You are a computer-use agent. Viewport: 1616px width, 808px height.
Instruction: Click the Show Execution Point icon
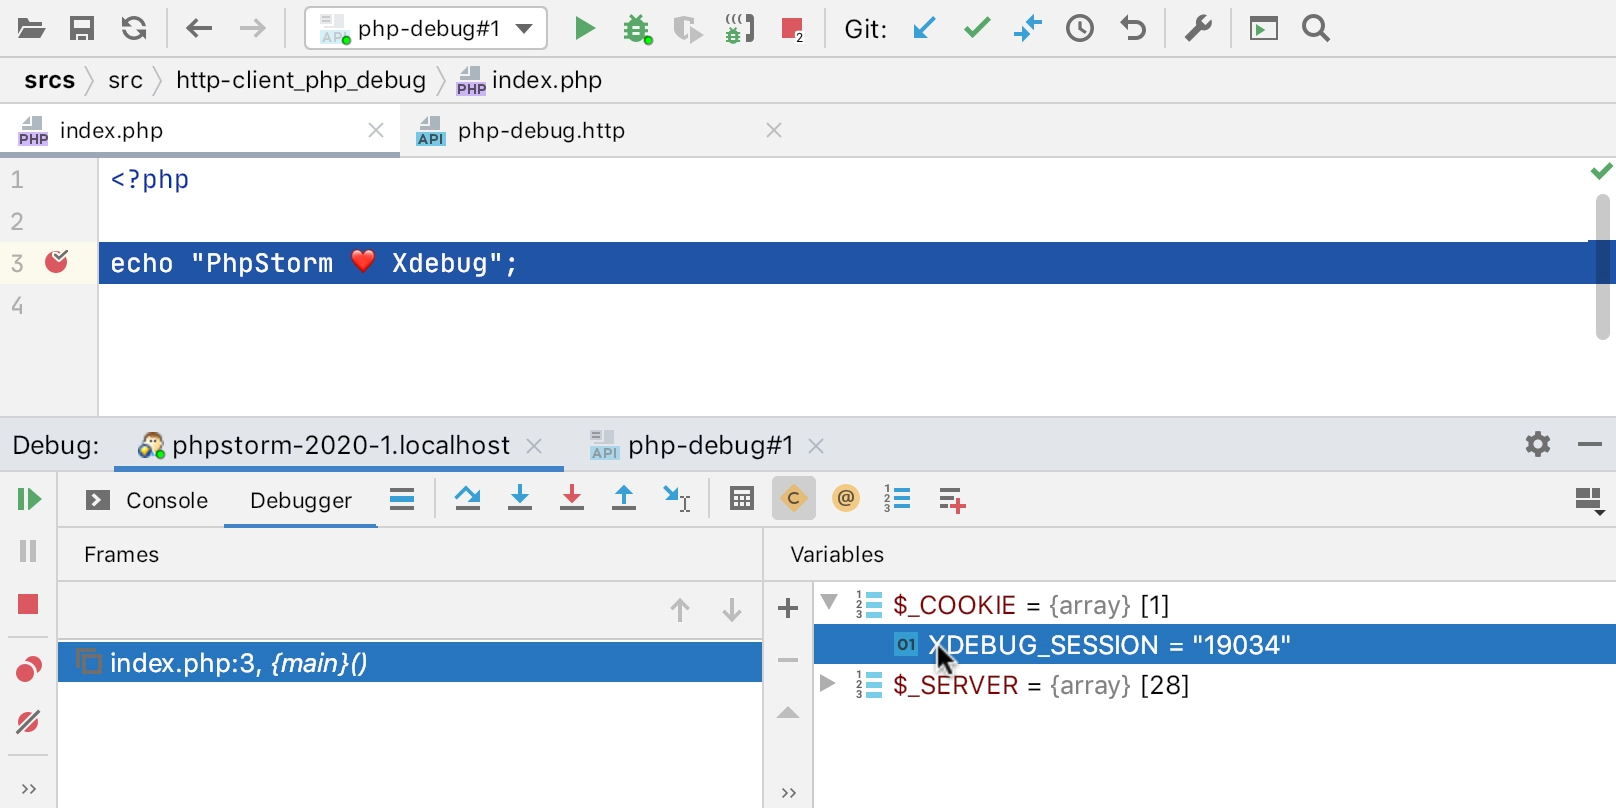pyautogui.click(x=402, y=499)
